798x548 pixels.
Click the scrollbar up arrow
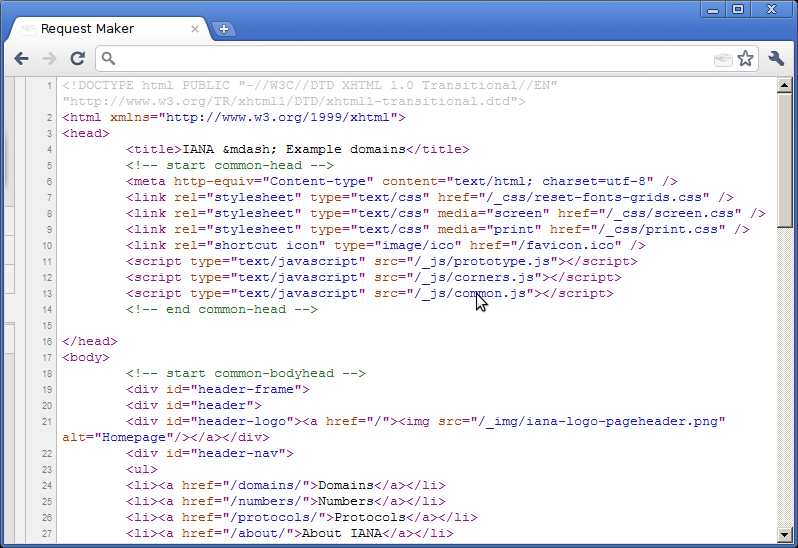(x=784, y=85)
